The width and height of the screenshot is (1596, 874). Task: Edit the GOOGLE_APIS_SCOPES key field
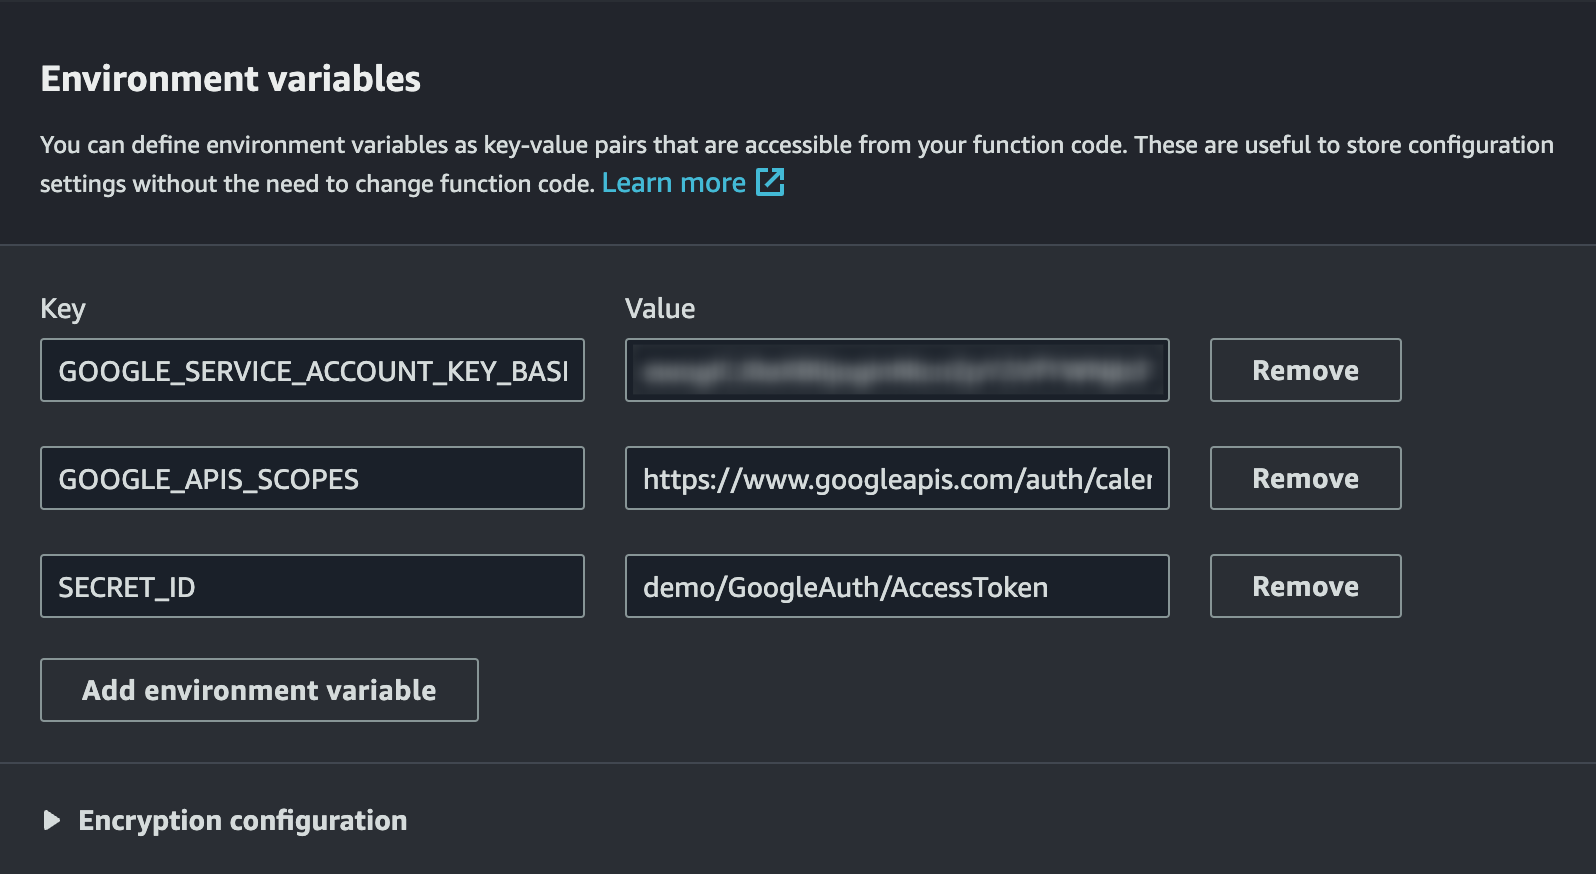click(x=312, y=478)
